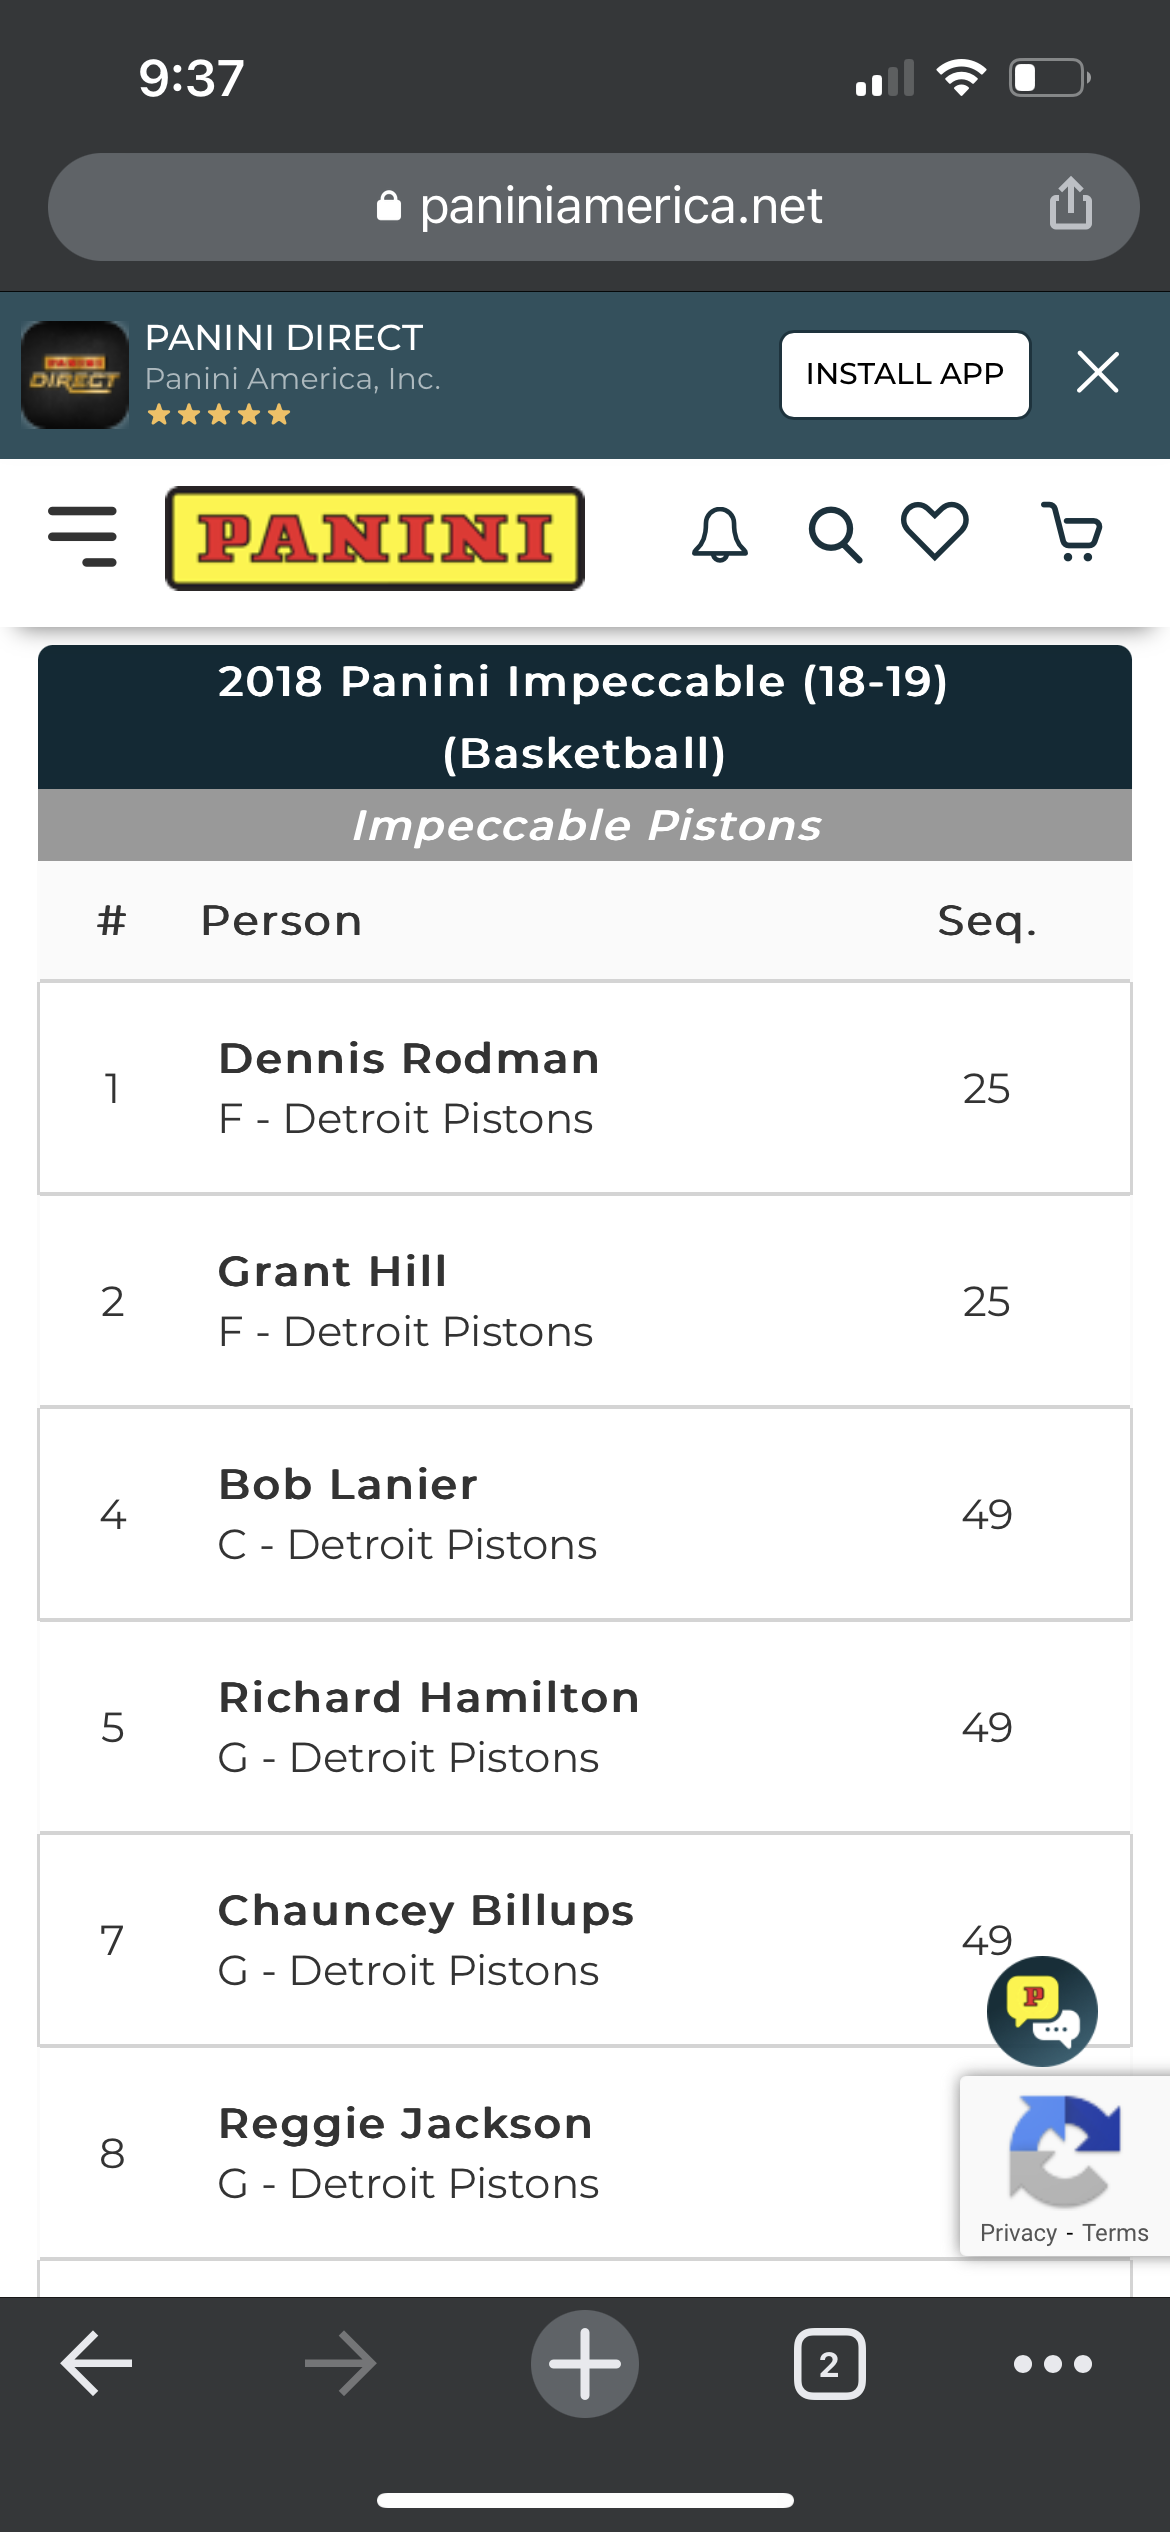The width and height of the screenshot is (1170, 2532).
Task: Tap the notifications bell icon
Action: tap(720, 534)
